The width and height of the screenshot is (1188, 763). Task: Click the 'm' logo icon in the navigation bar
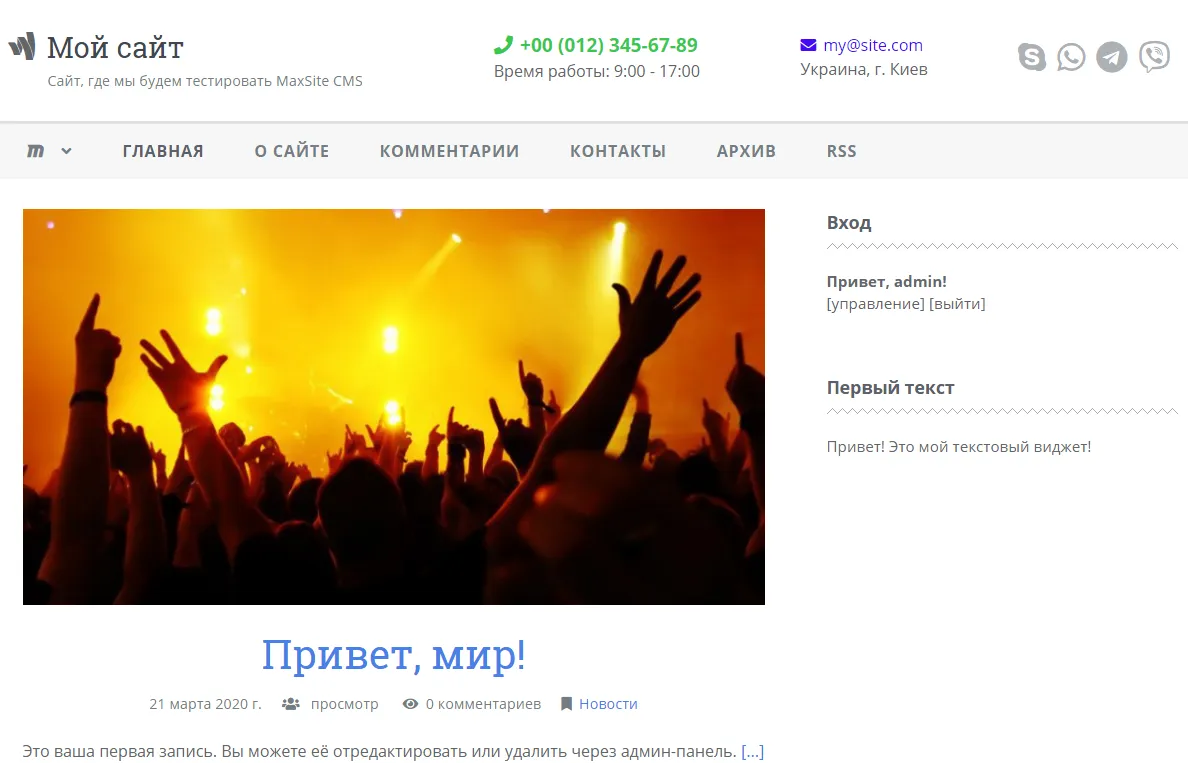36,150
